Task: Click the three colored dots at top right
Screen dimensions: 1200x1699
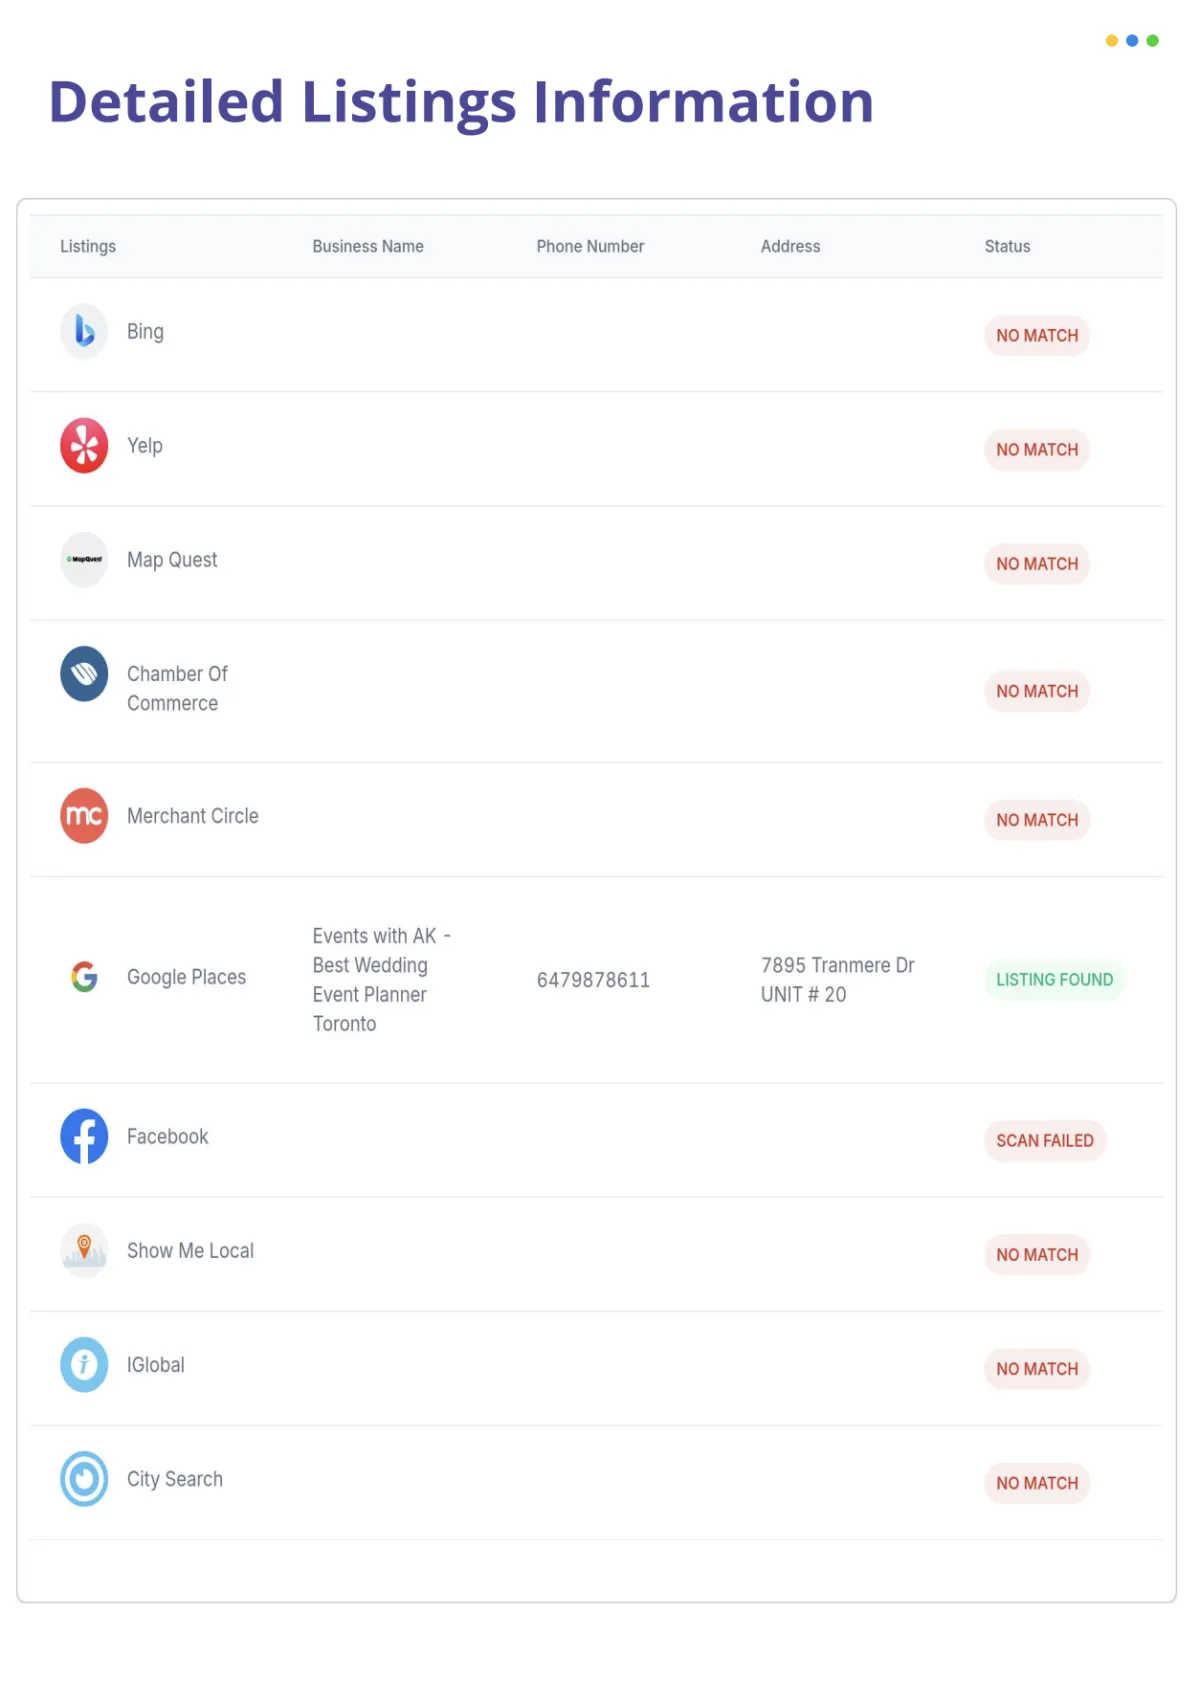Action: (1132, 41)
